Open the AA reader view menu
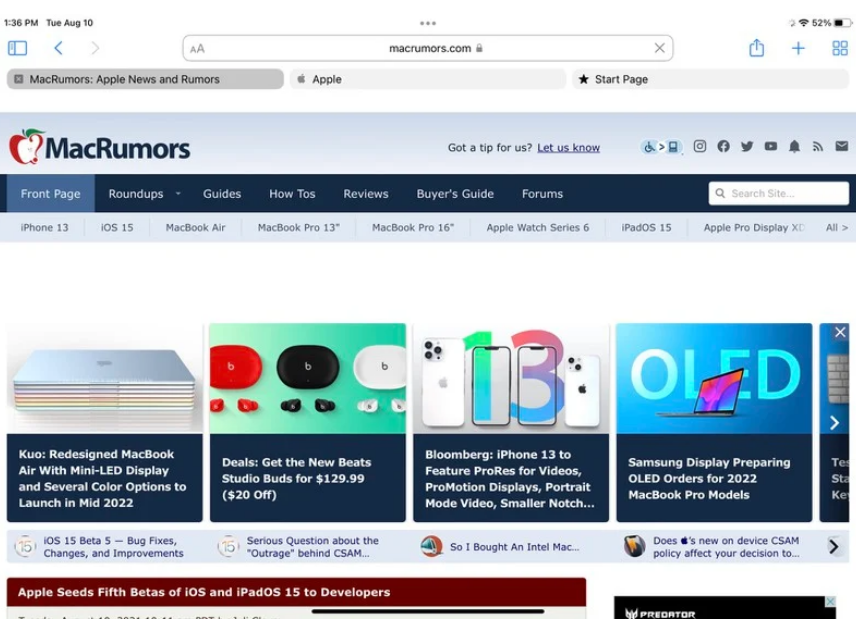Screen dimensions: 856x620 pyautogui.click(x=198, y=48)
